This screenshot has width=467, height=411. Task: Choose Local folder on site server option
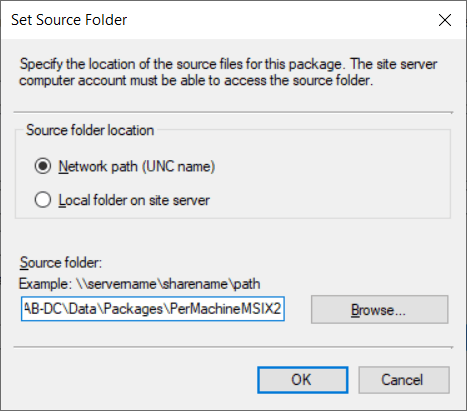click(43, 200)
